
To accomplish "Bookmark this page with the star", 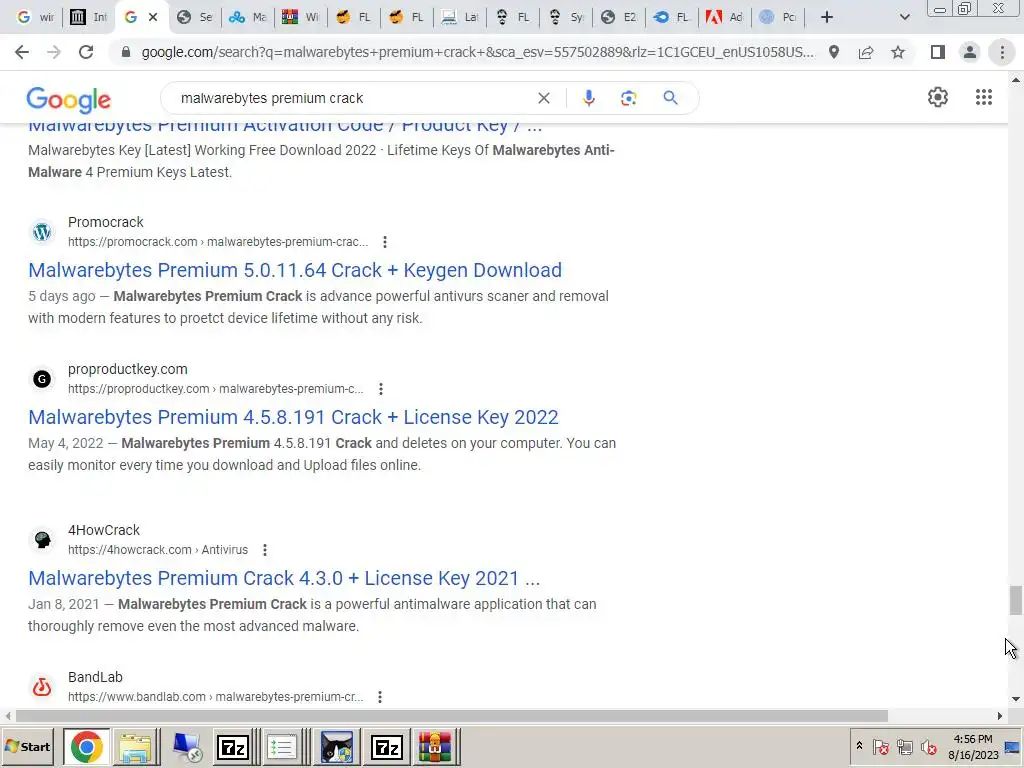I will click(898, 52).
